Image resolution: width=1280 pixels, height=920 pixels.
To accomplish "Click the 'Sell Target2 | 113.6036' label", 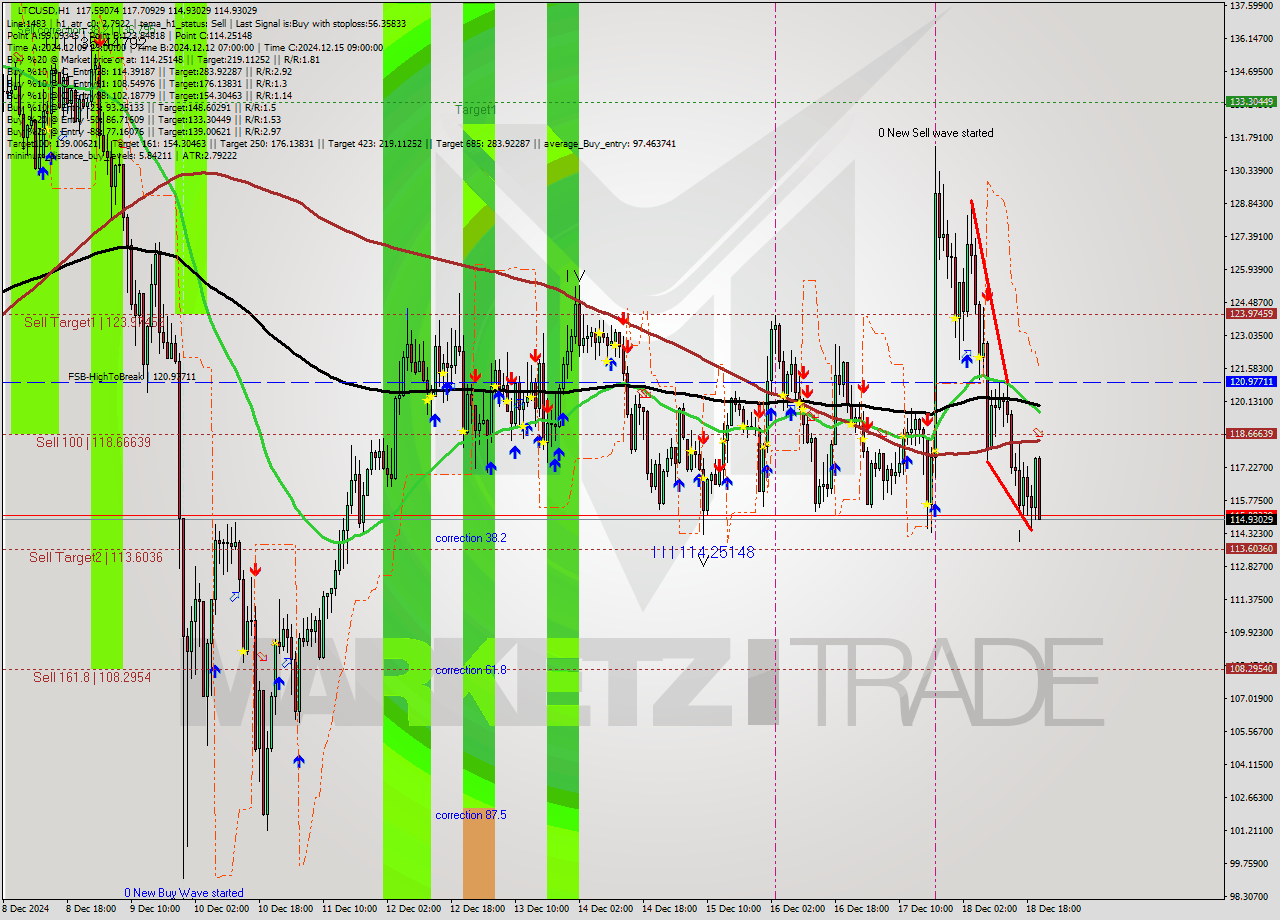I will point(95,557).
